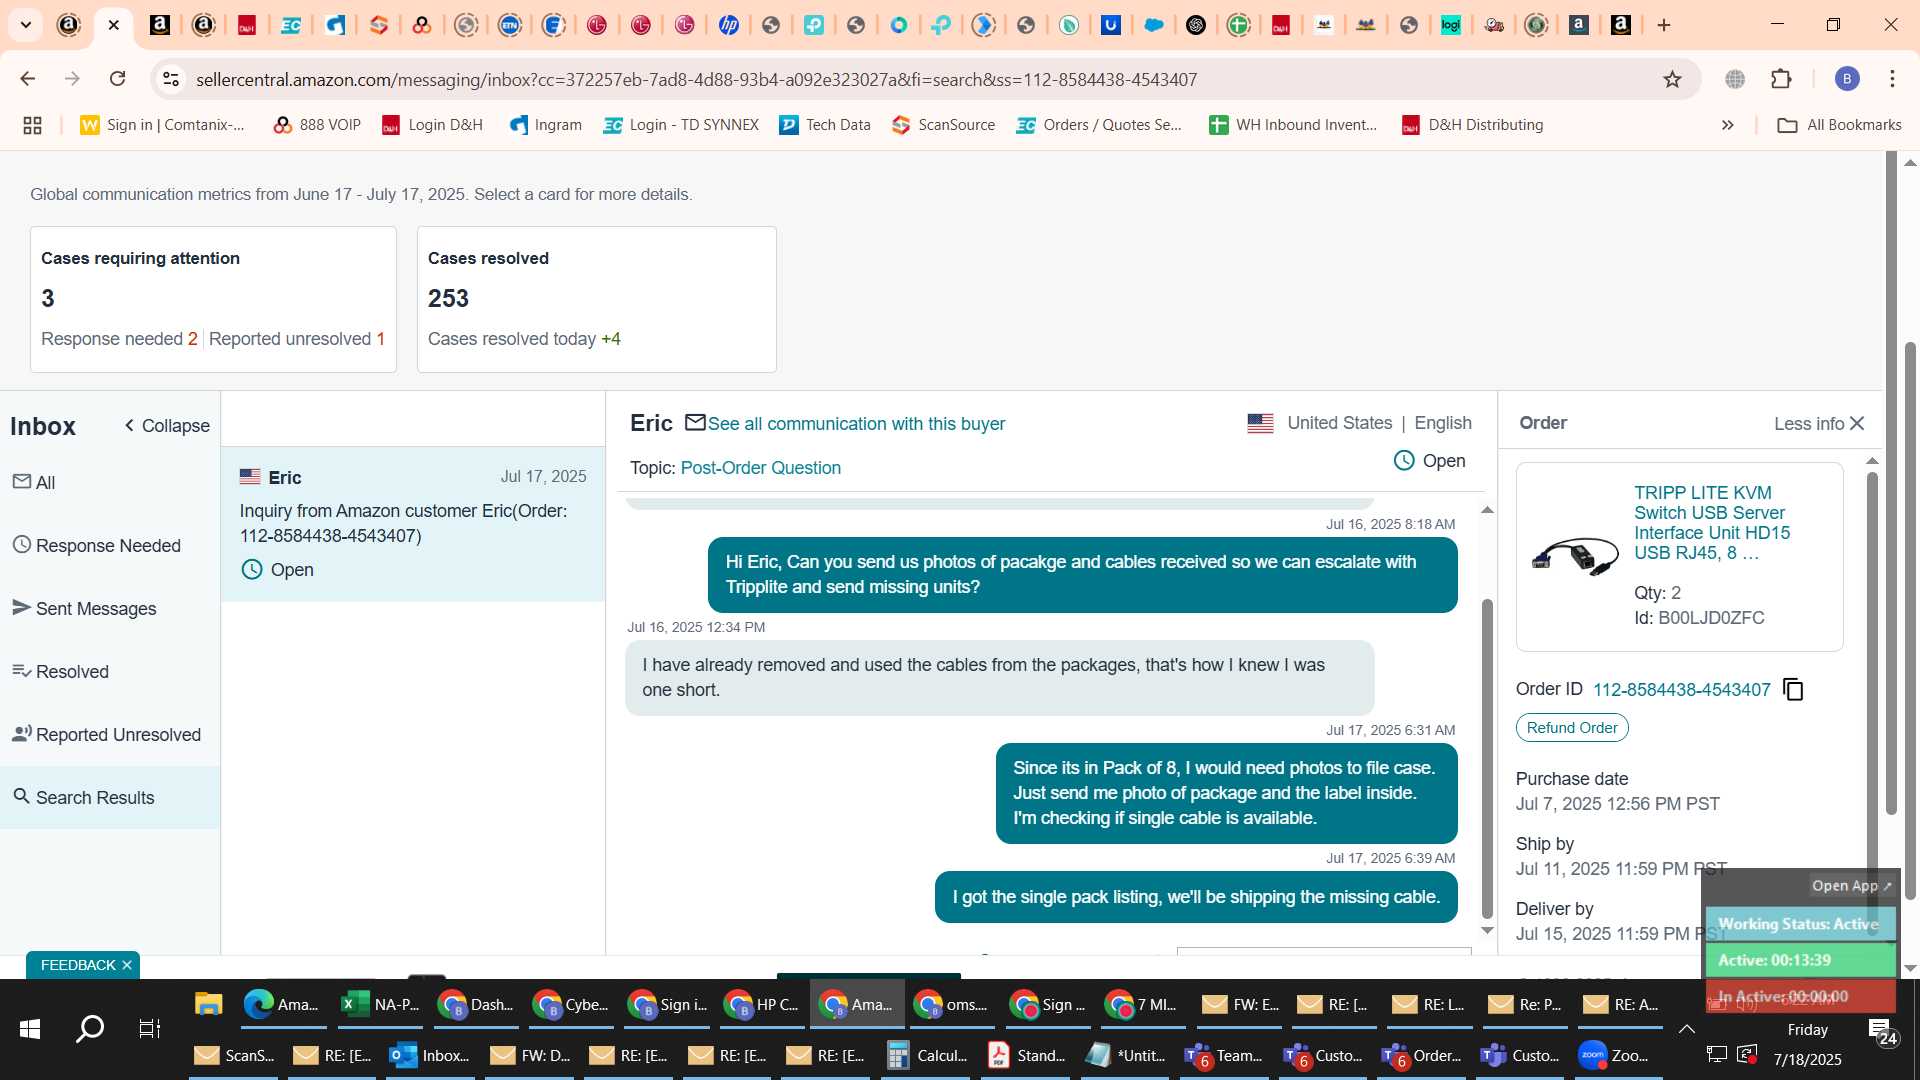Bookmark this page with star icon
Viewport: 1920px width, 1080px height.
tap(1672, 79)
